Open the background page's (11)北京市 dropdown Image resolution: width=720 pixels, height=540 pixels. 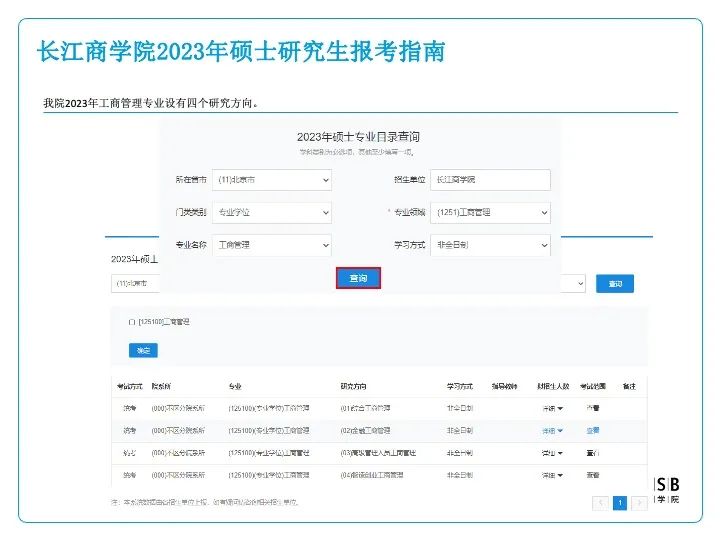tap(136, 284)
